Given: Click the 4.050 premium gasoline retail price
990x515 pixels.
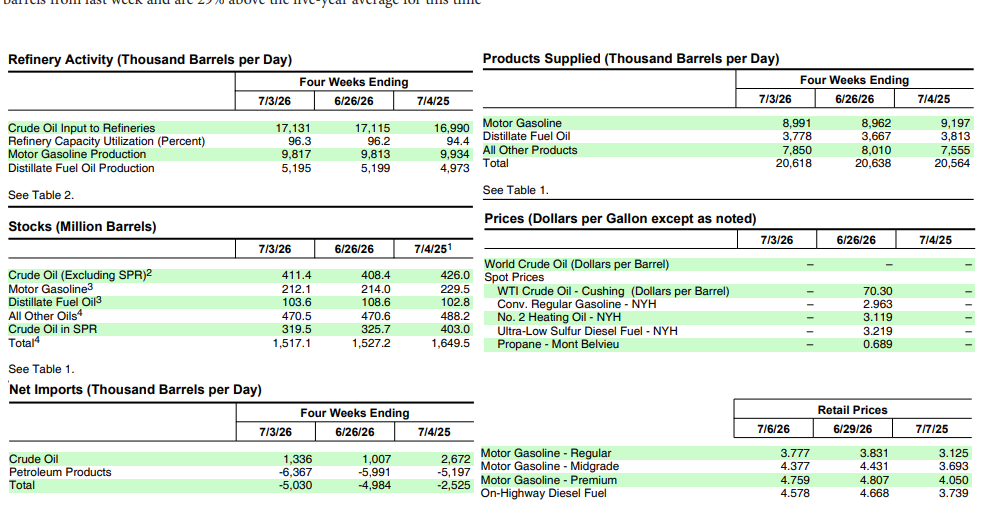Looking at the screenshot, I should point(953,480).
